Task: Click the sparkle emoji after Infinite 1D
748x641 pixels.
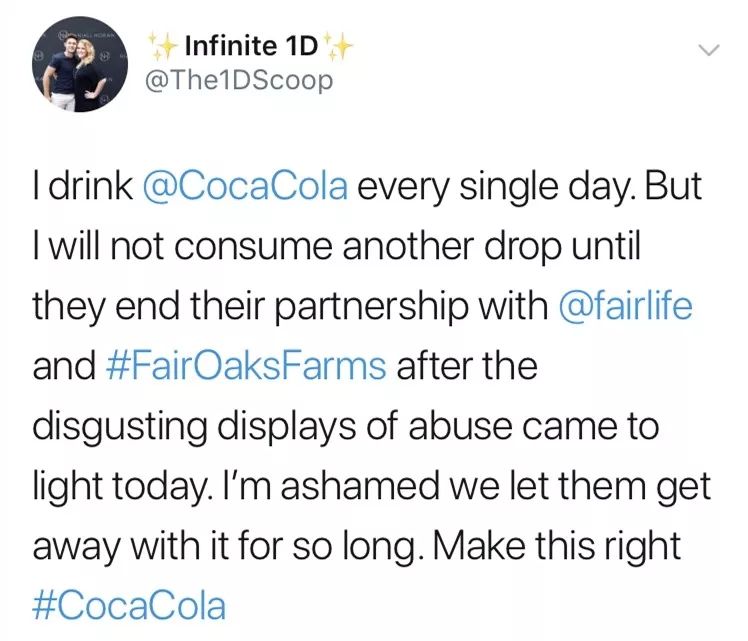Action: tap(338, 46)
